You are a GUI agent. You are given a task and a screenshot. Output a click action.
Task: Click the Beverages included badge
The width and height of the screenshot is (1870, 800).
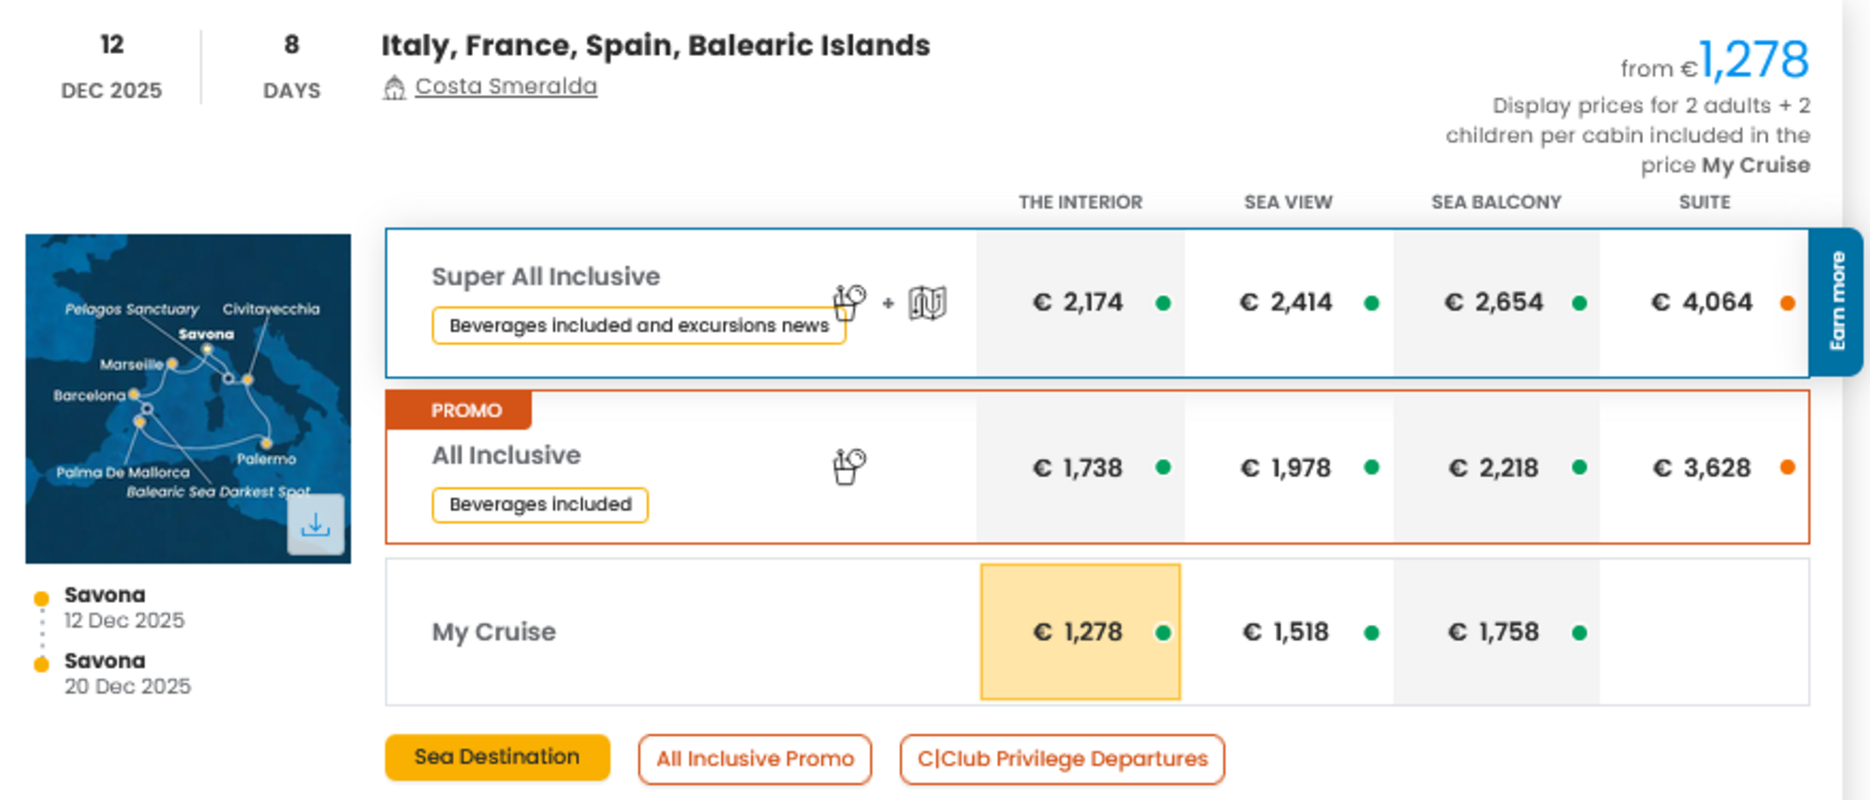540,505
